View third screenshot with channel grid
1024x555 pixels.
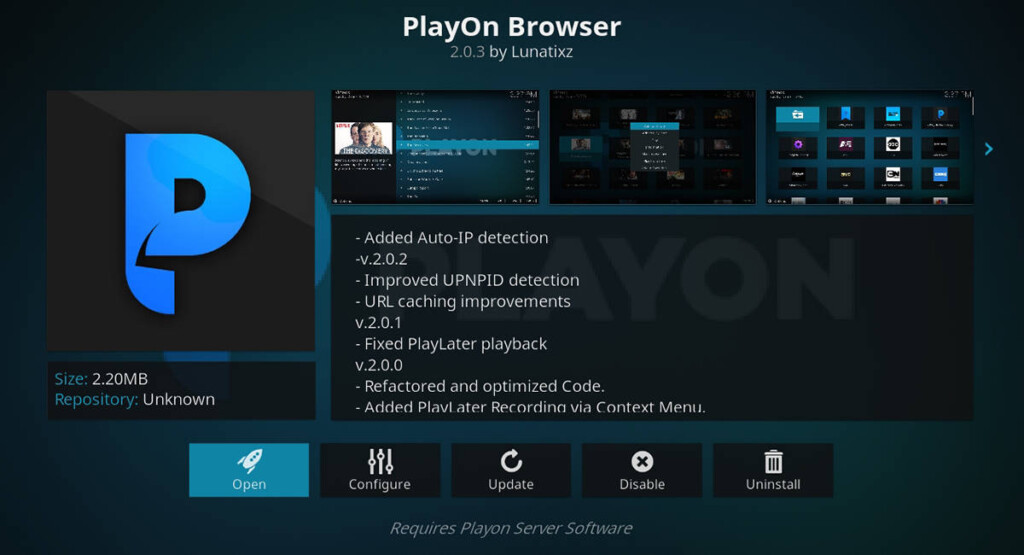click(869, 147)
